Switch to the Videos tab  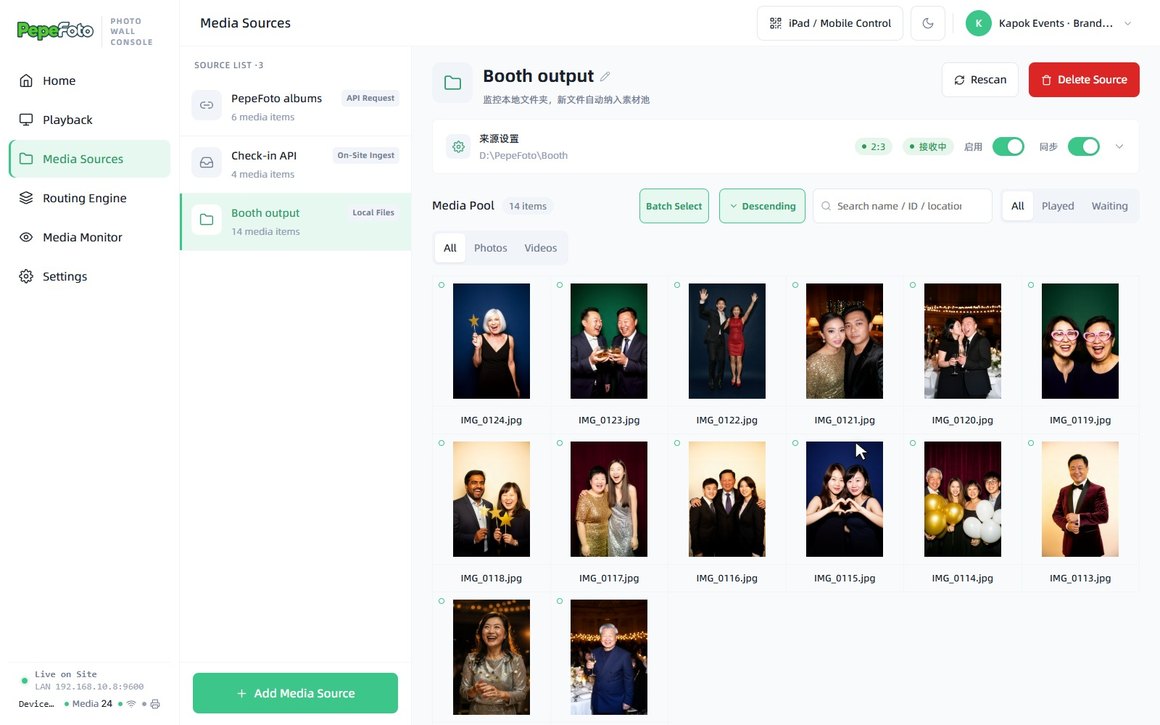(540, 248)
